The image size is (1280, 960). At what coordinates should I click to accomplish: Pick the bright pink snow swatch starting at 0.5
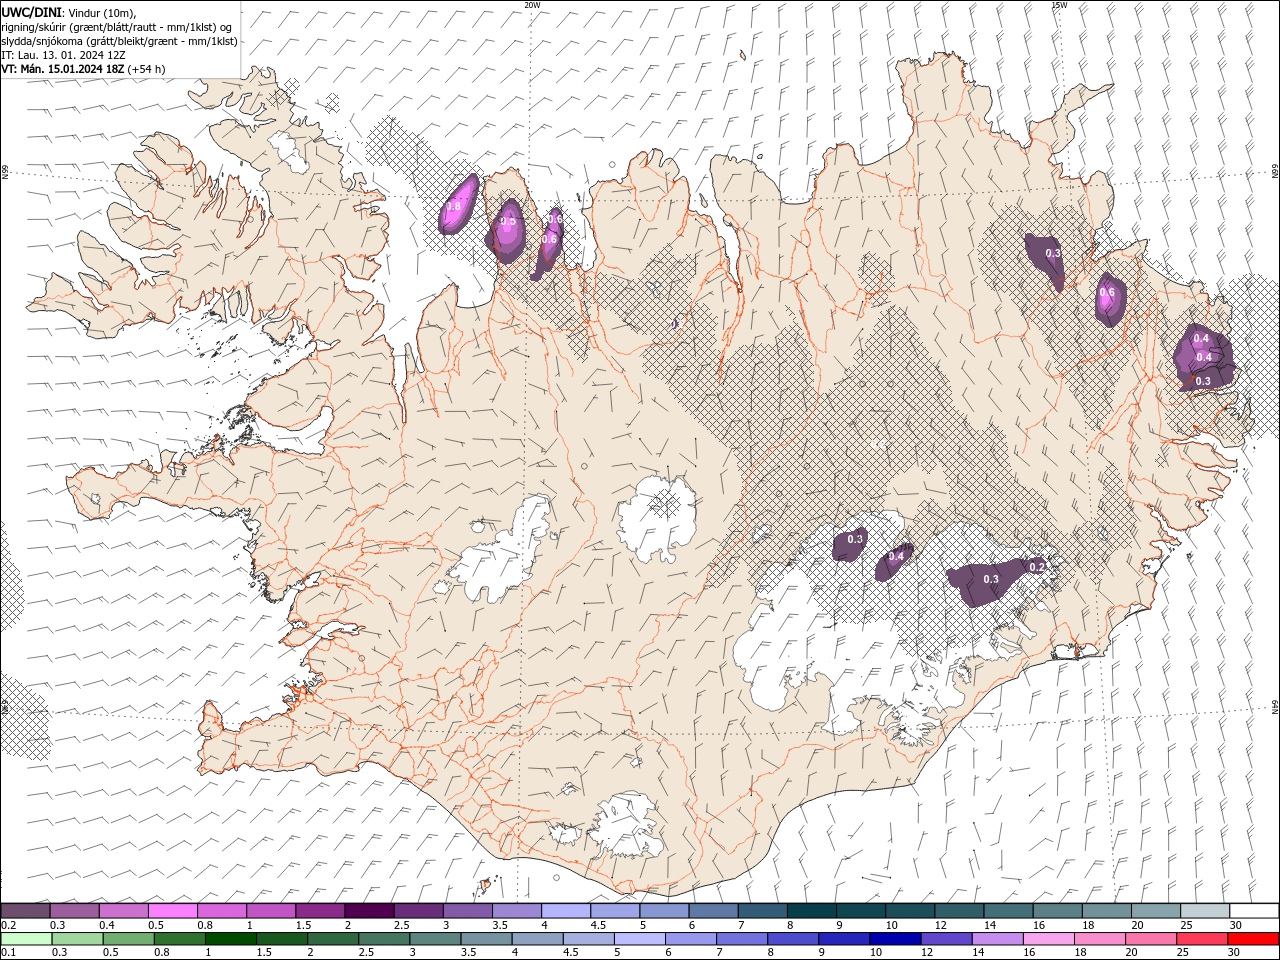click(x=173, y=911)
